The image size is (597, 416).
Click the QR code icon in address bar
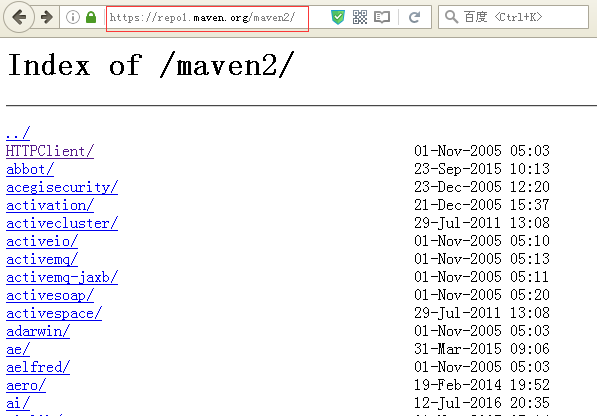[360, 17]
